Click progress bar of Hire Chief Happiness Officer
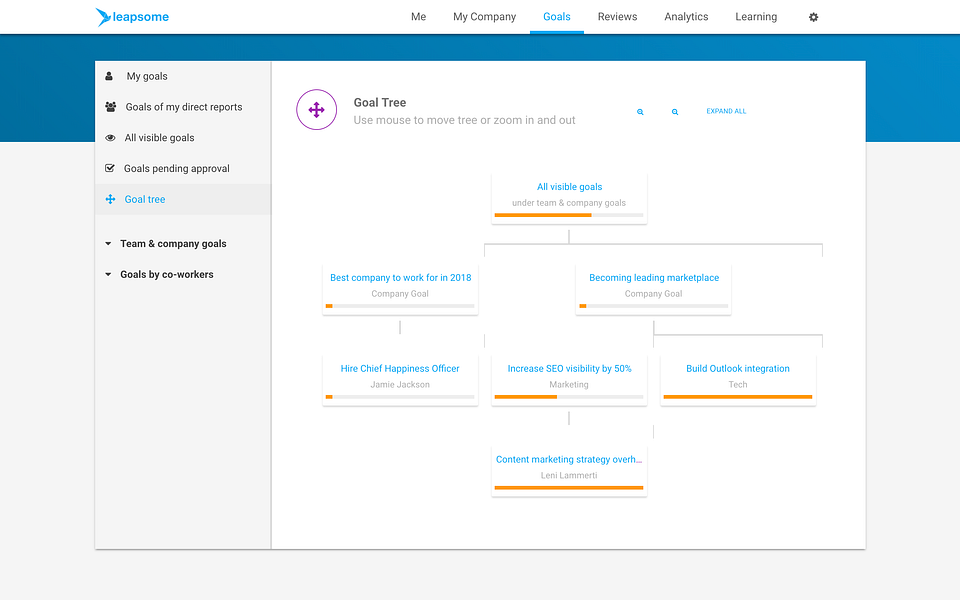This screenshot has height=600, width=960. 400,397
